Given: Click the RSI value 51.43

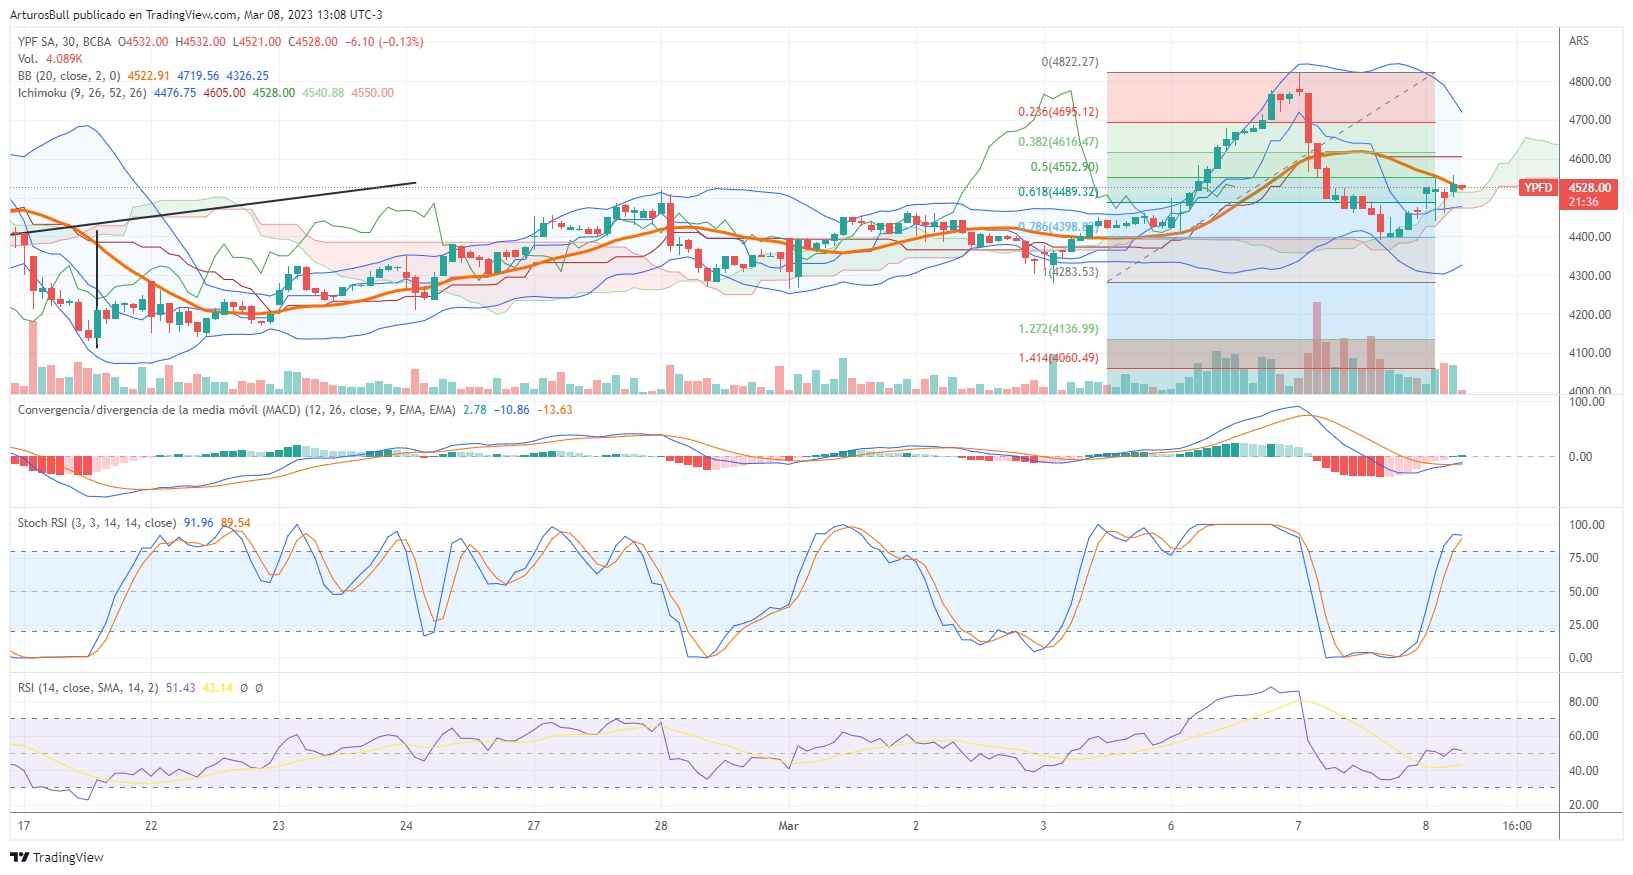Looking at the screenshot, I should point(181,688).
